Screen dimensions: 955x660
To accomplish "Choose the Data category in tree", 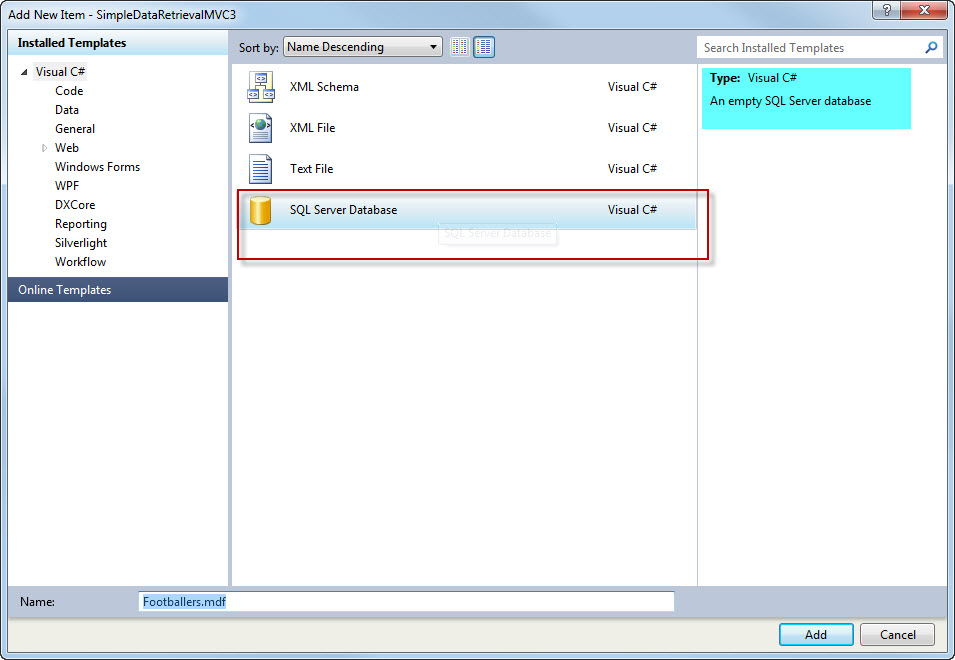I will click(x=67, y=110).
